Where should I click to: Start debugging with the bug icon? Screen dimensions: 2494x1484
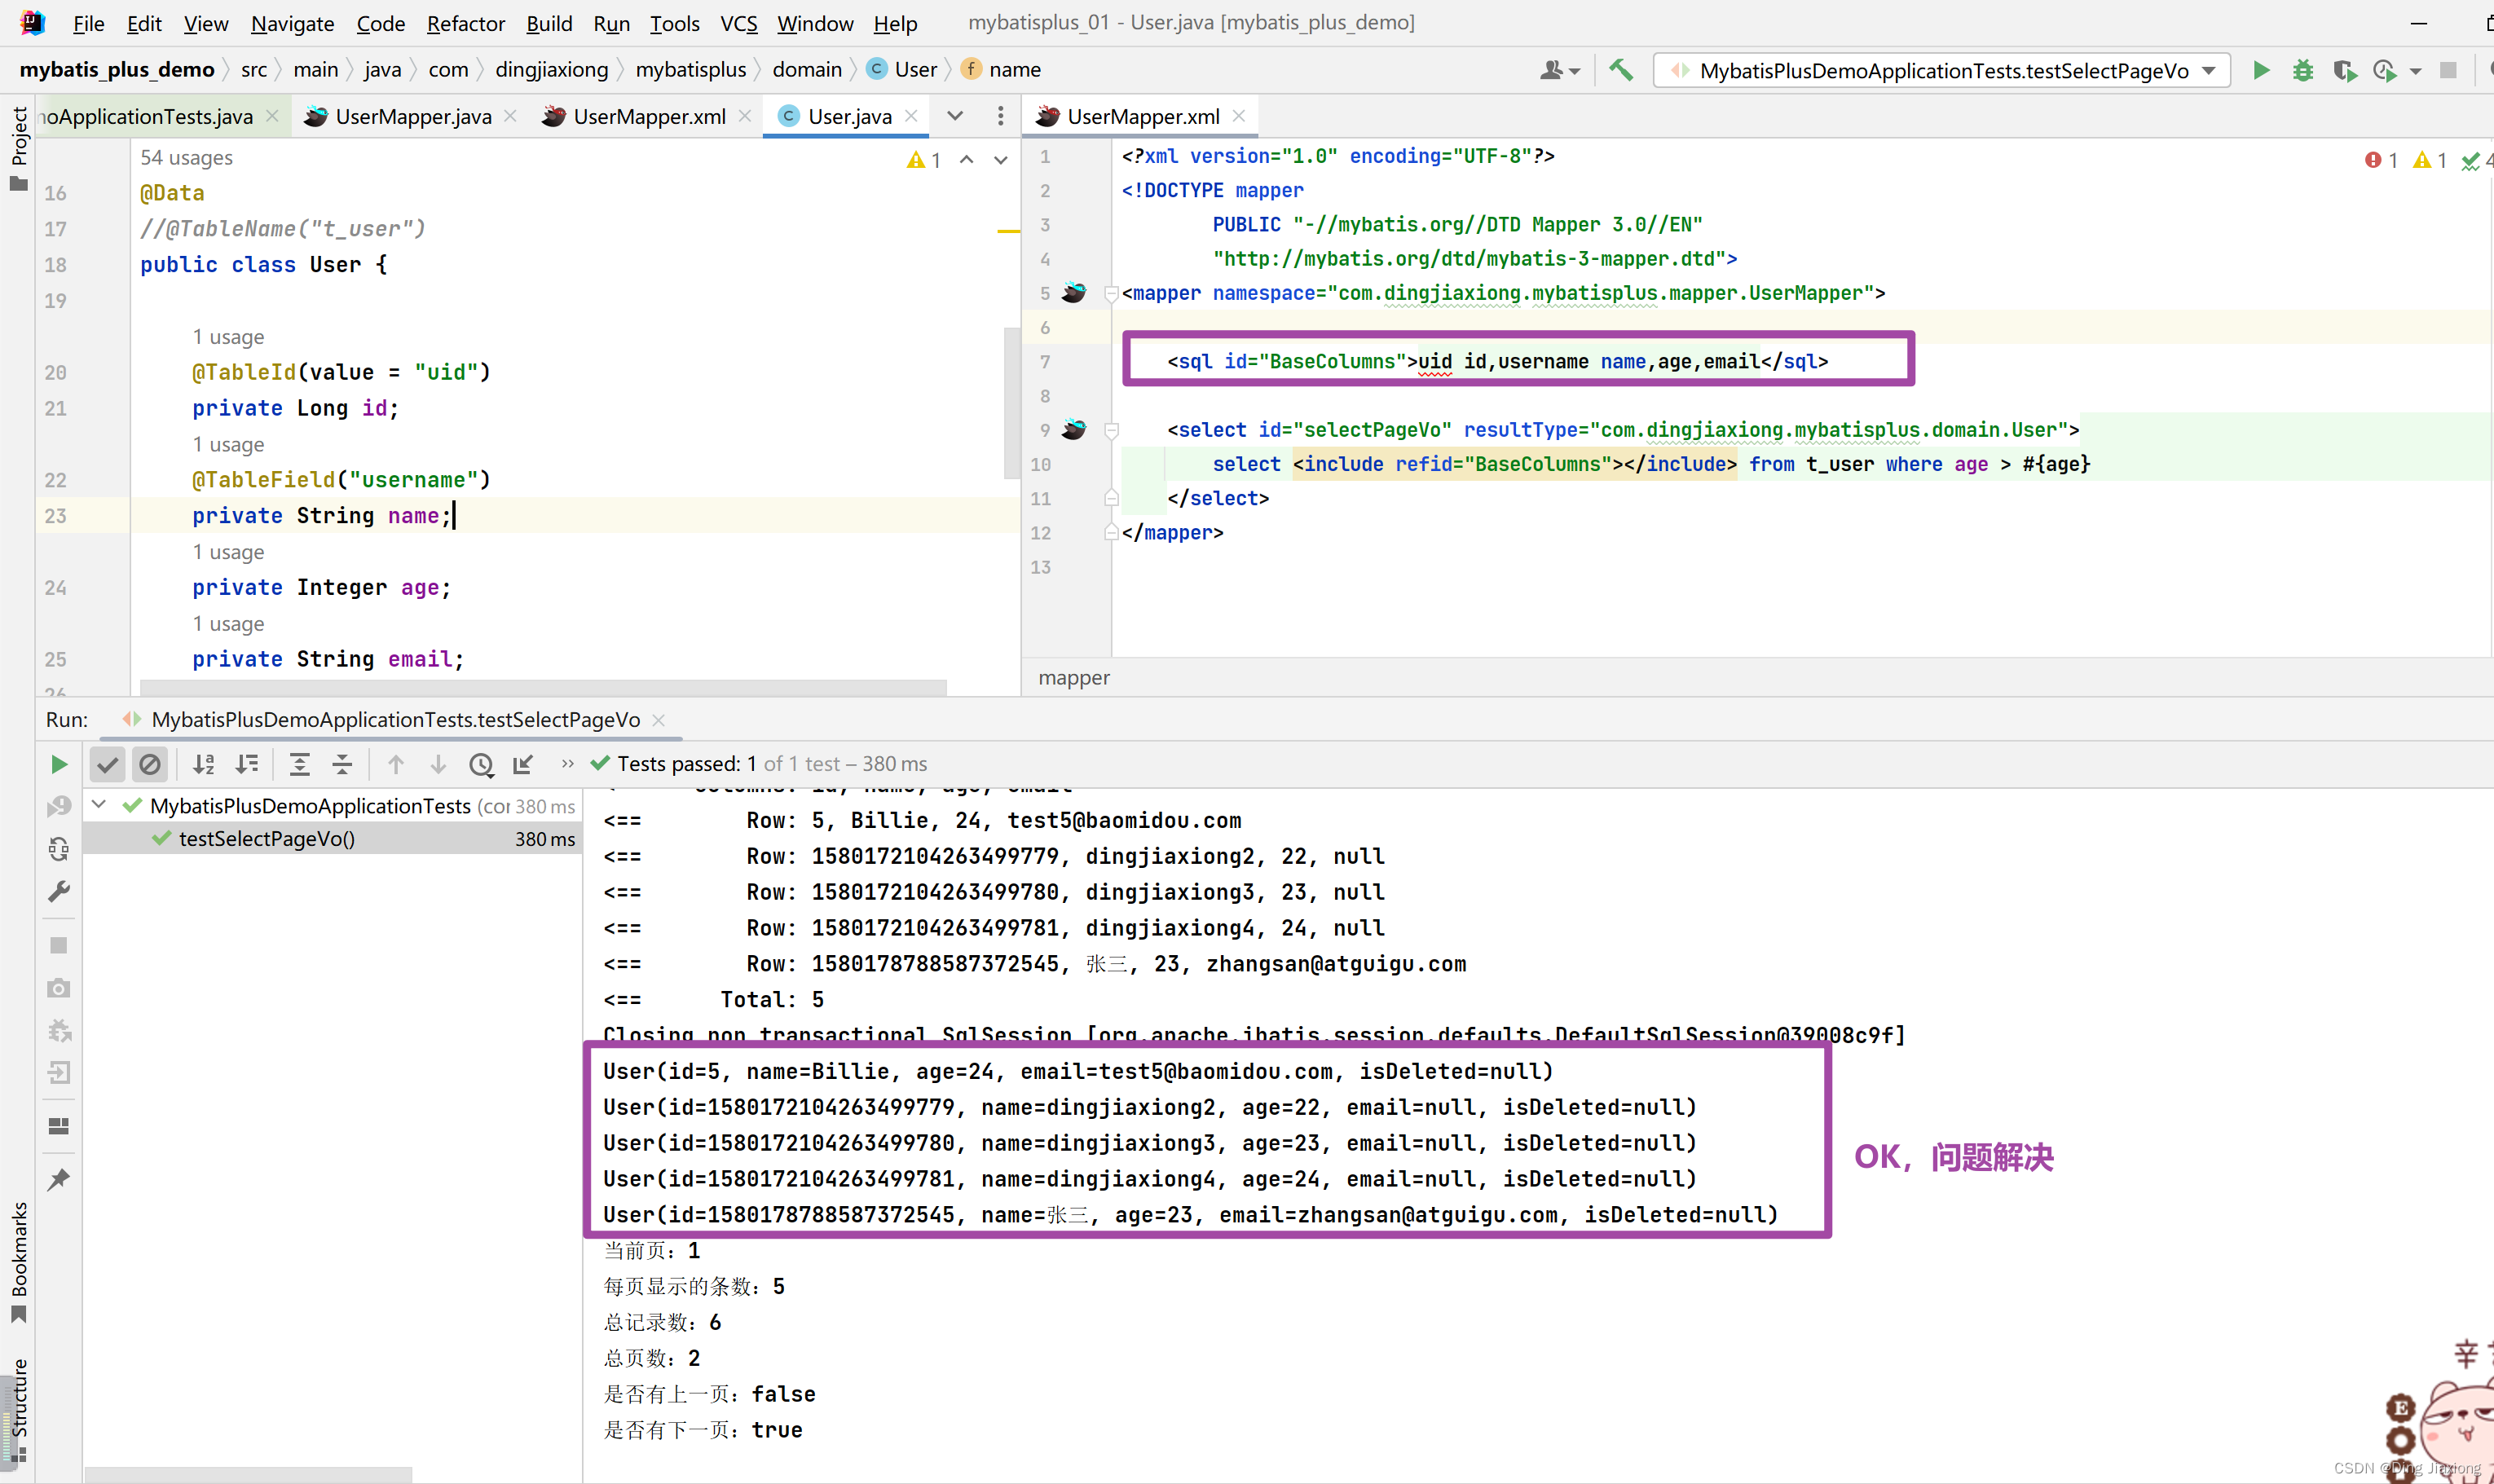click(x=2303, y=70)
